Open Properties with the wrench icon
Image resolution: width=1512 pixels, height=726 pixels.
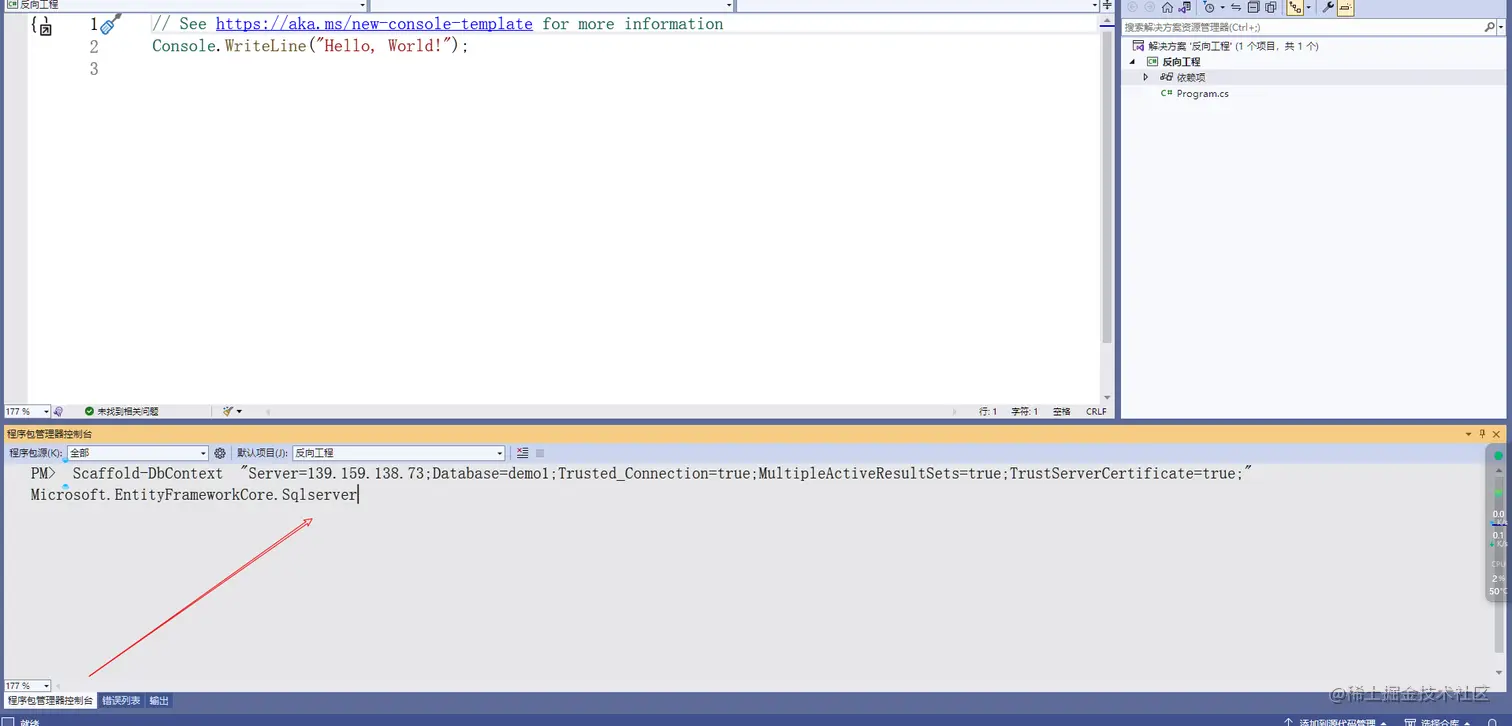point(1328,7)
